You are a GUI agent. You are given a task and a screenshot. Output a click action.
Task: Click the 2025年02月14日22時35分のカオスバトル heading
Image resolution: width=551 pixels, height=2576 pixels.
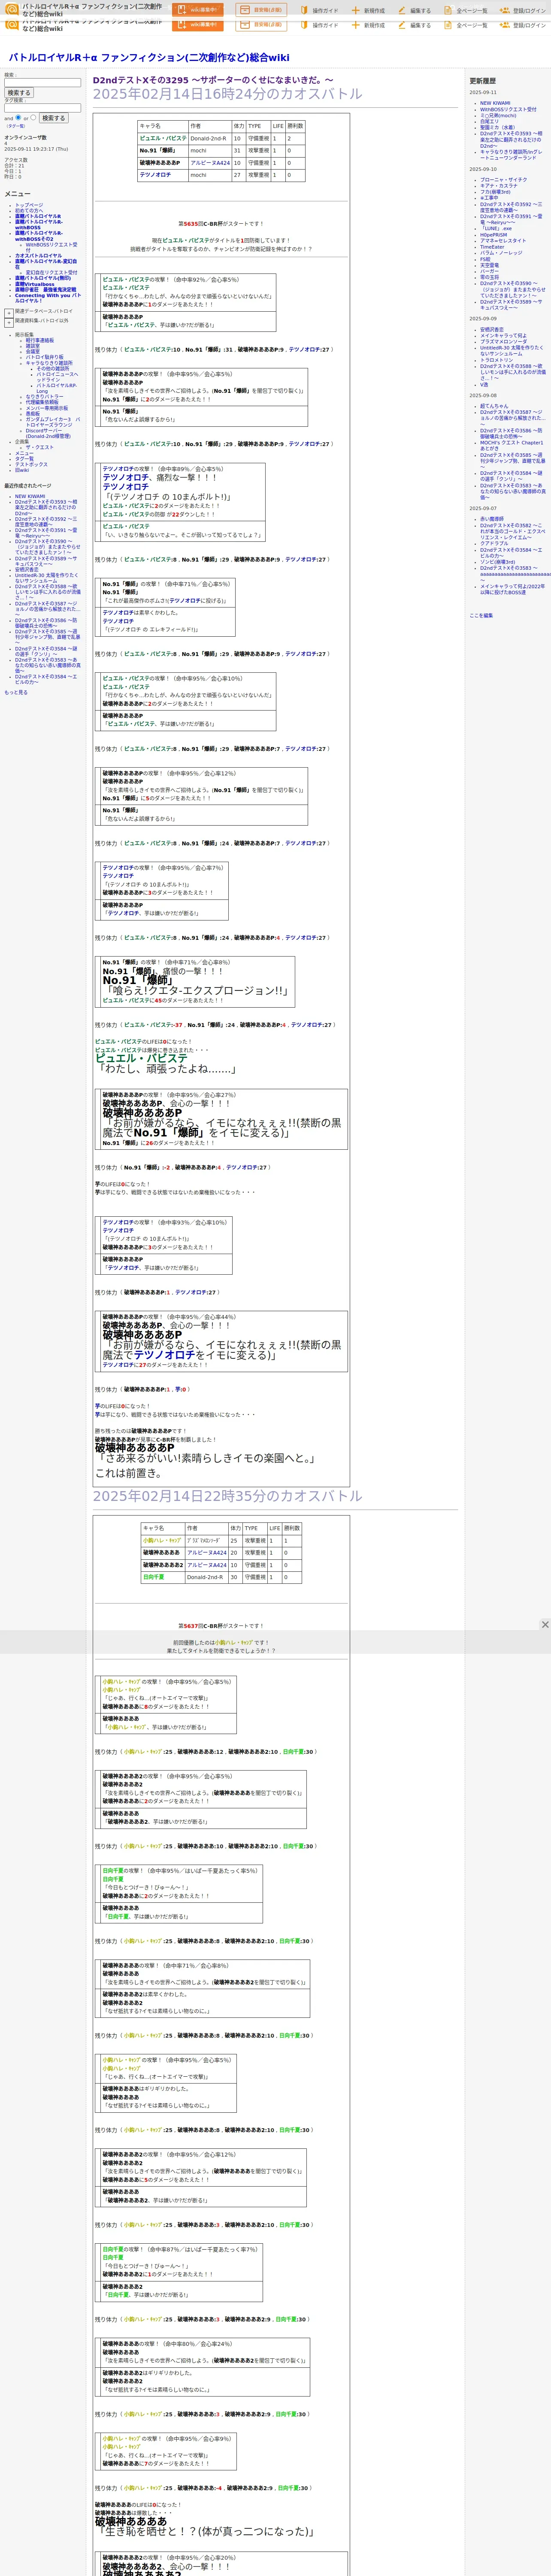click(x=228, y=1496)
